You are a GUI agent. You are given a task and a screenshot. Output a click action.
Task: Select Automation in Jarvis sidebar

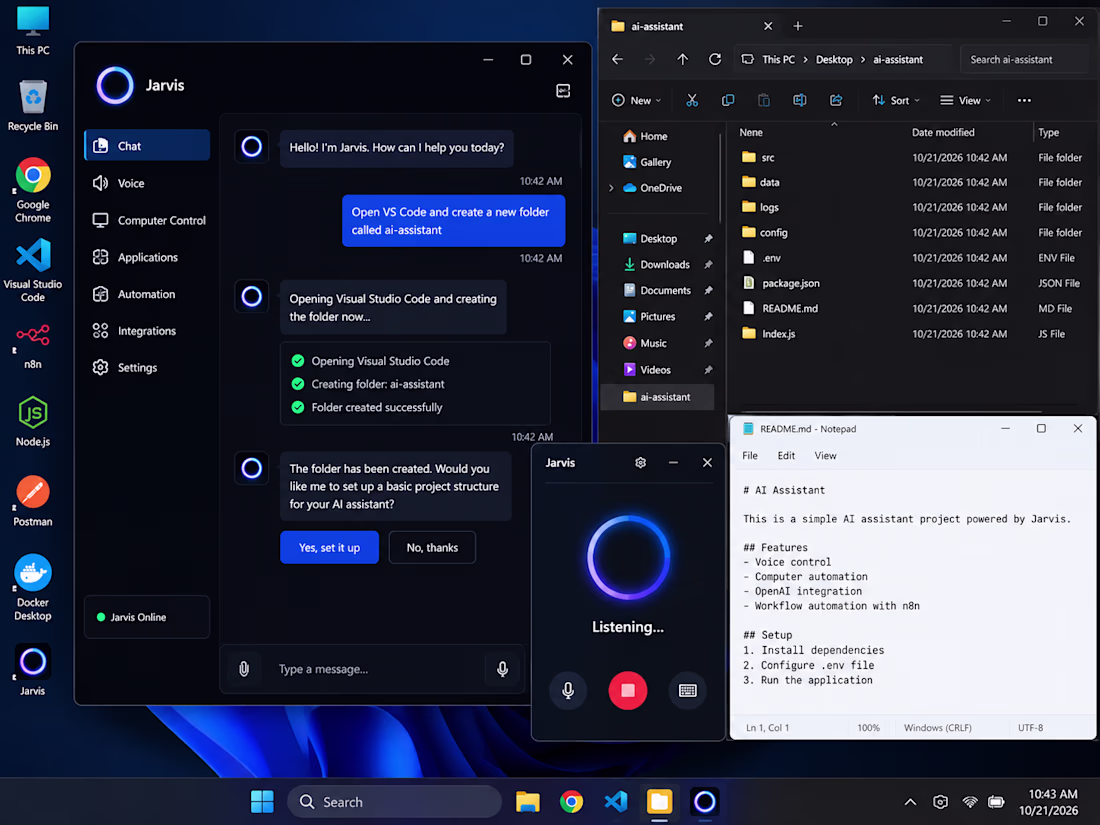point(147,294)
